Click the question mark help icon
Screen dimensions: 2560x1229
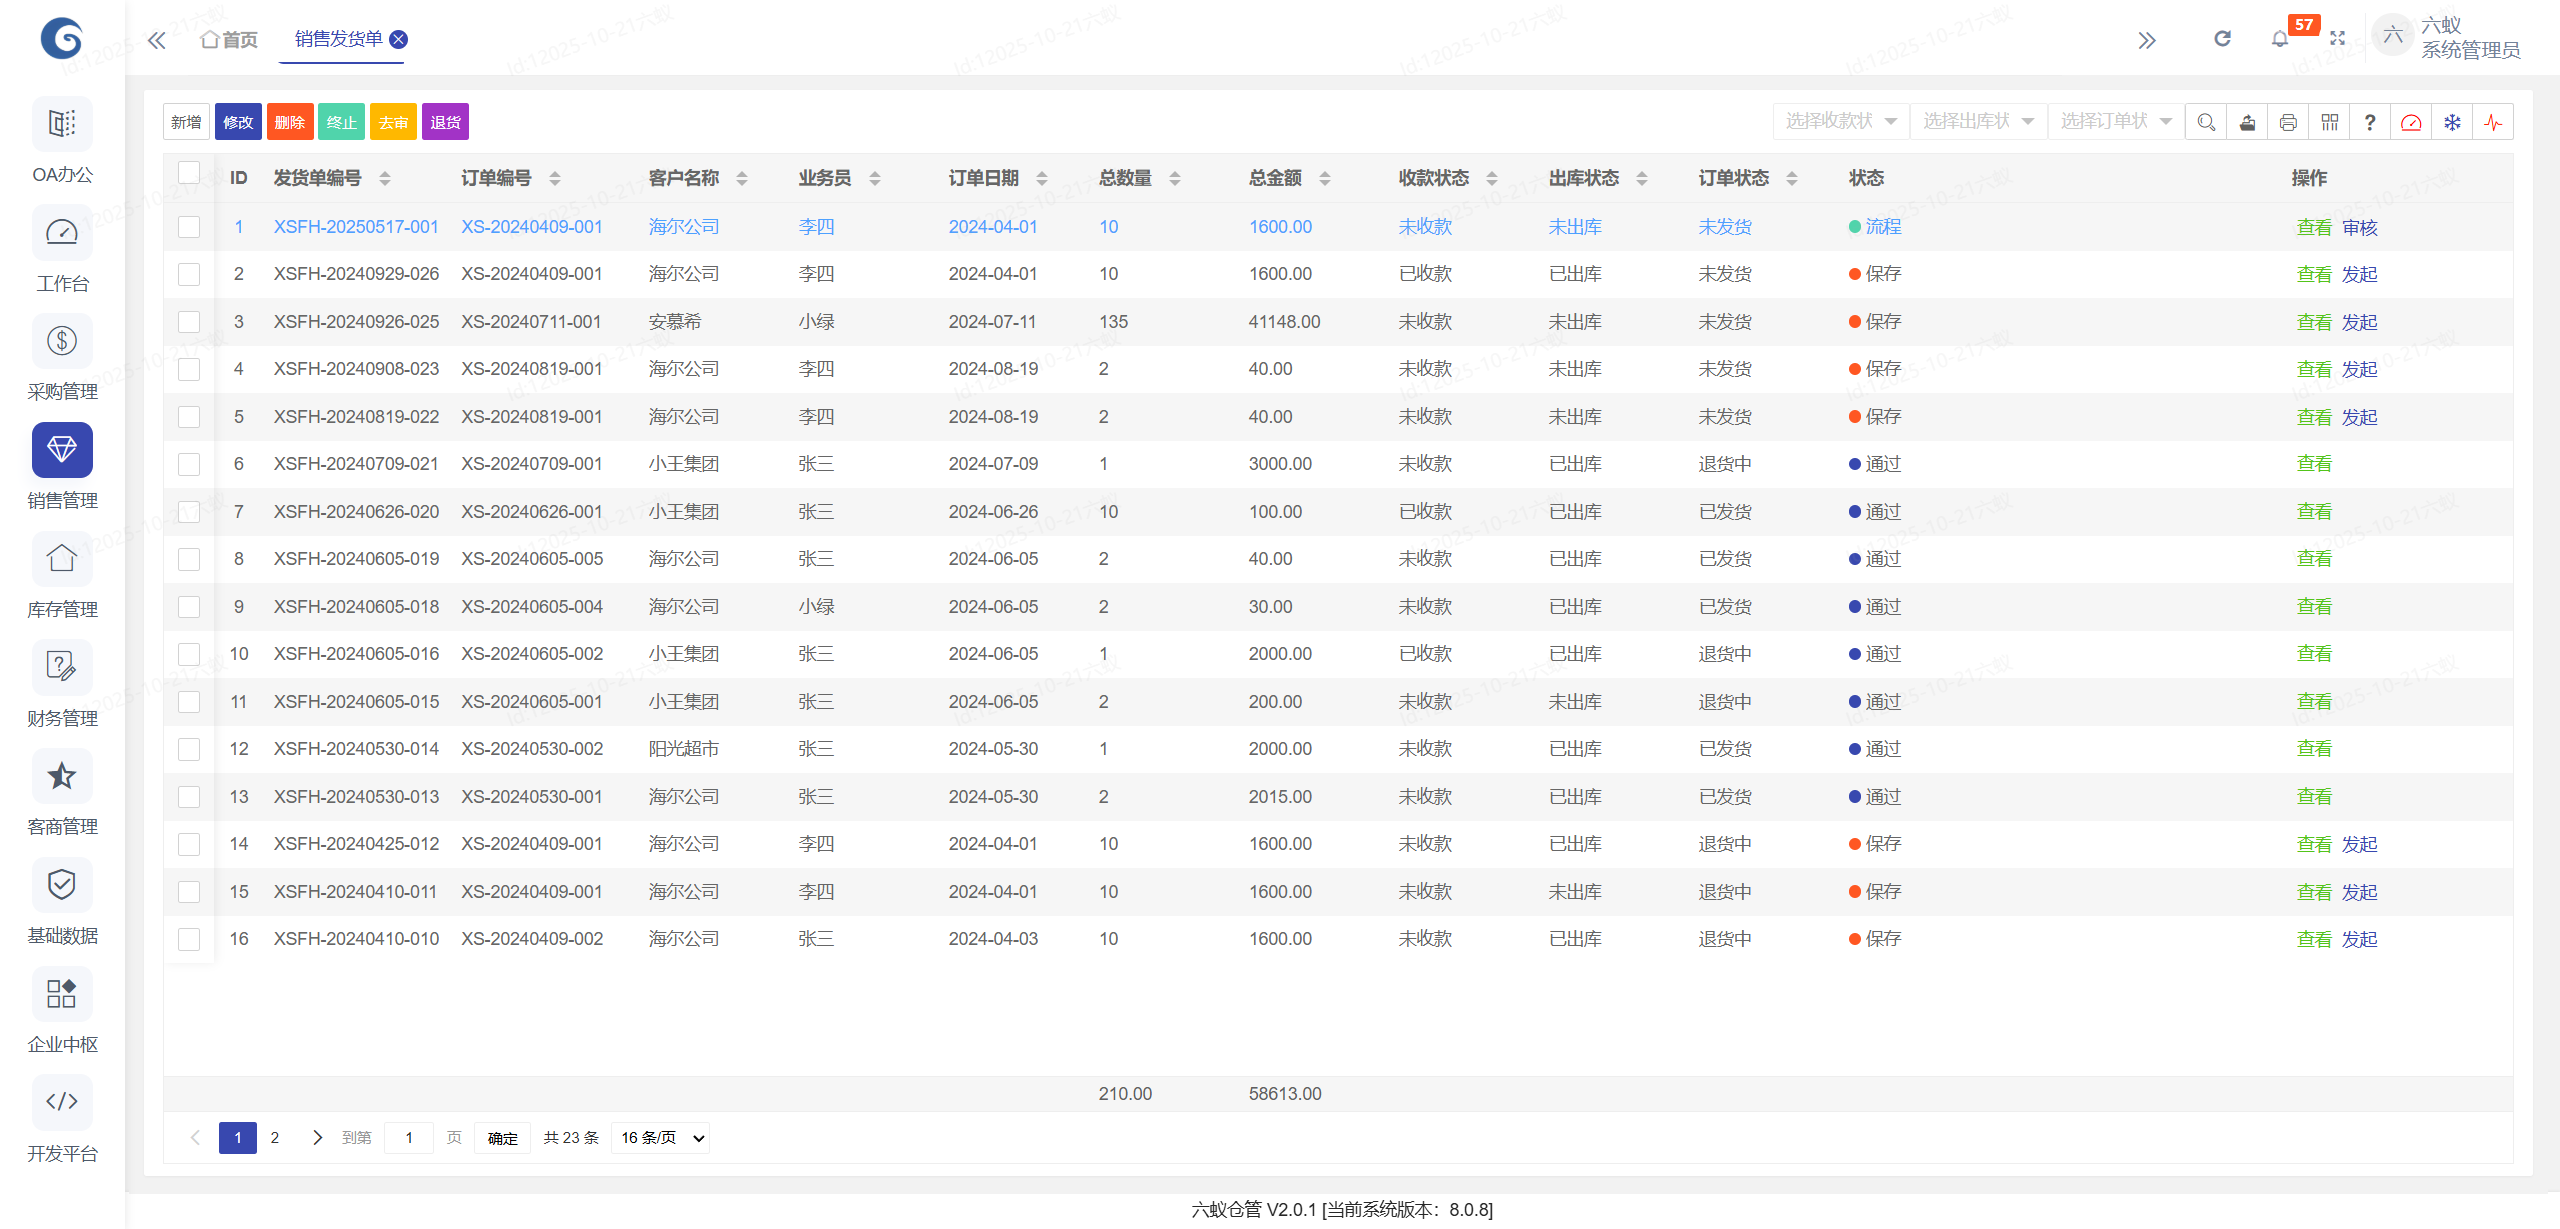[2370, 122]
